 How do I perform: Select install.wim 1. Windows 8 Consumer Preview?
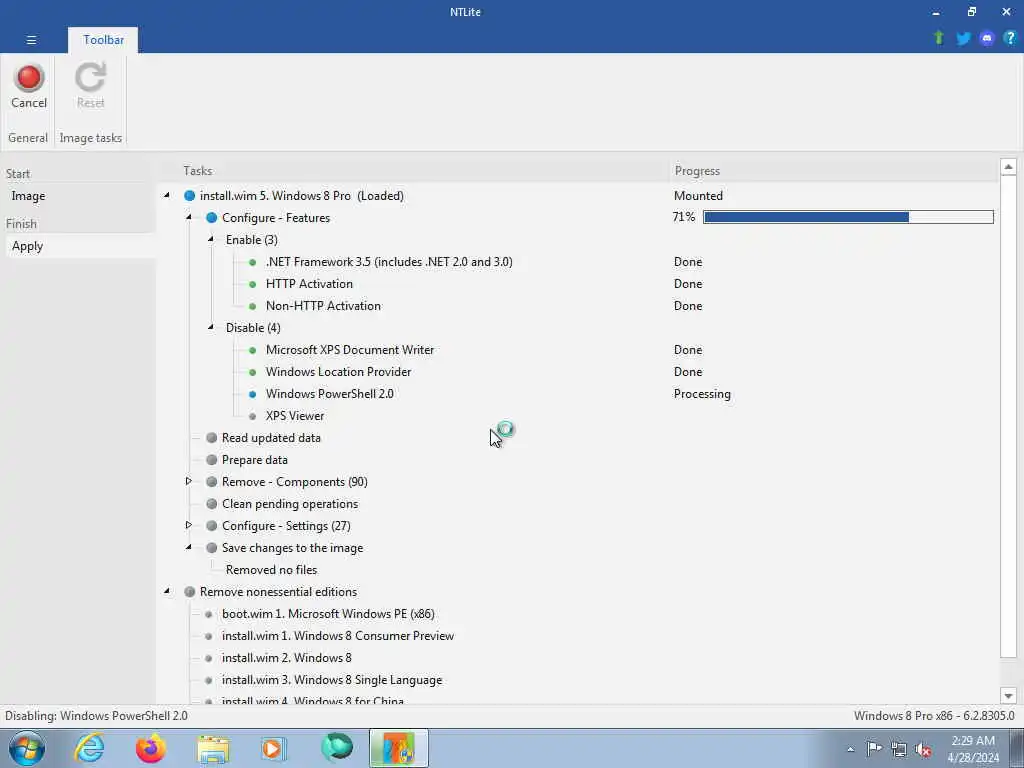(x=338, y=635)
